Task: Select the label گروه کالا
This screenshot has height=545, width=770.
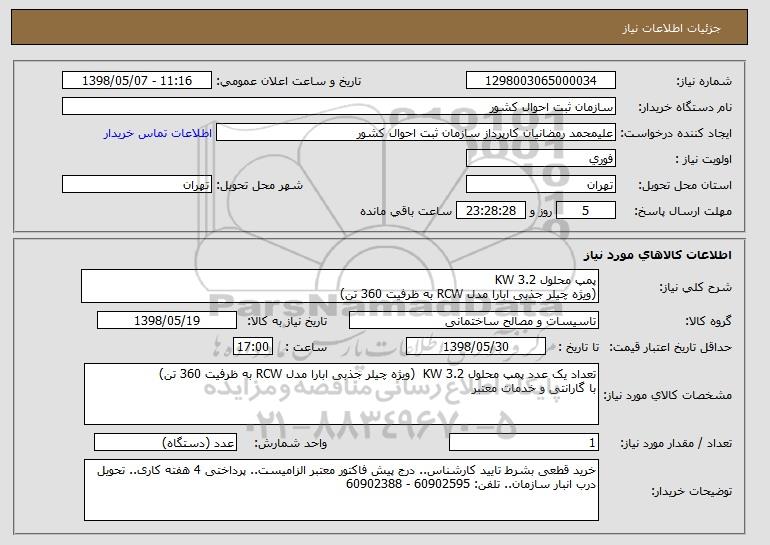Action: pyautogui.click(x=709, y=321)
